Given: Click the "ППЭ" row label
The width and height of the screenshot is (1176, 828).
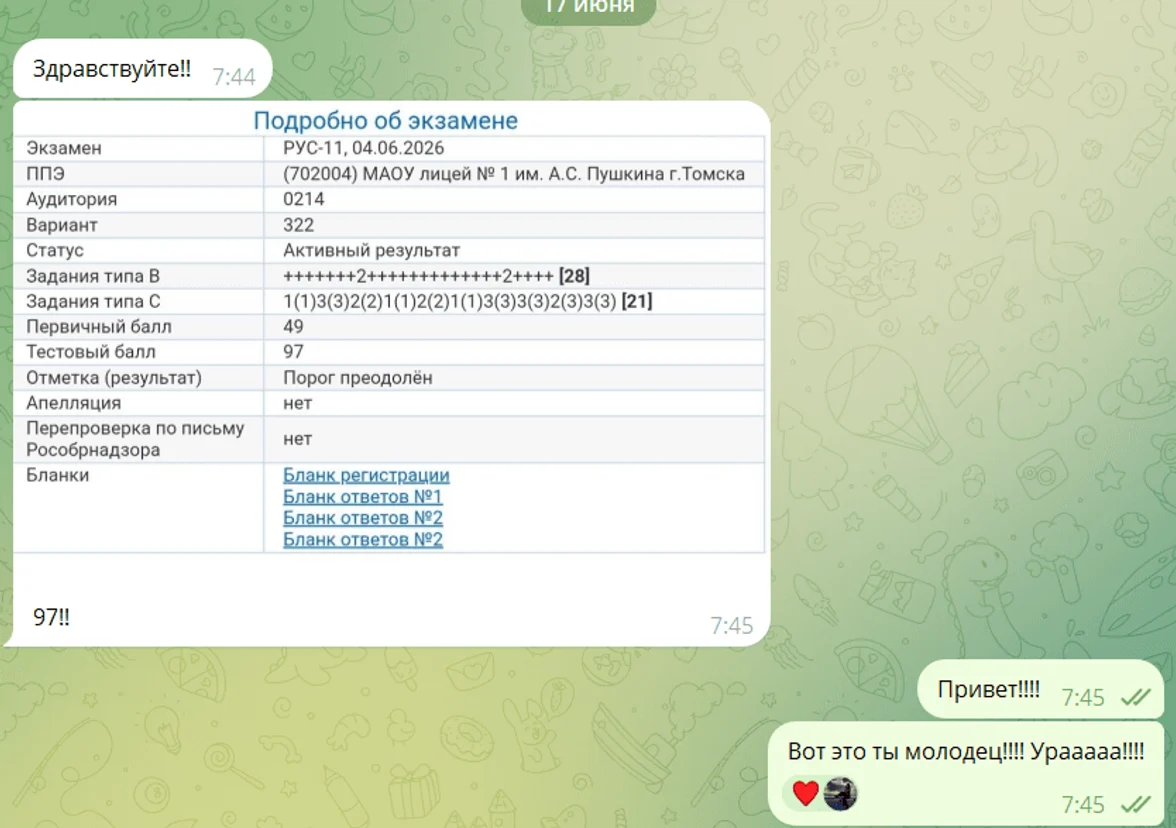Looking at the screenshot, I should pos(45,174).
